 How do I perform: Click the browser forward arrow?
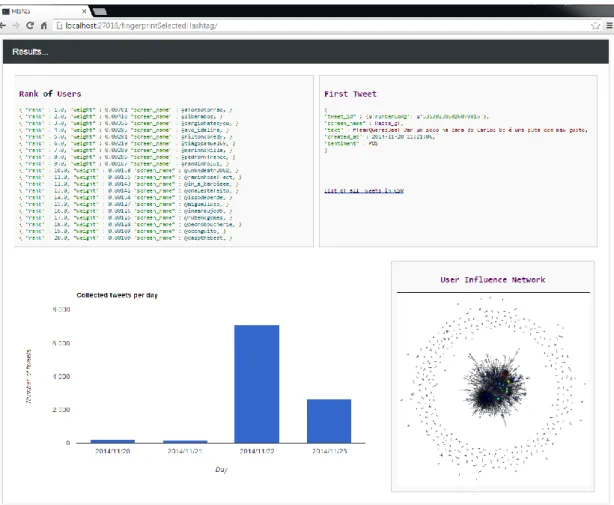[x=16, y=25]
